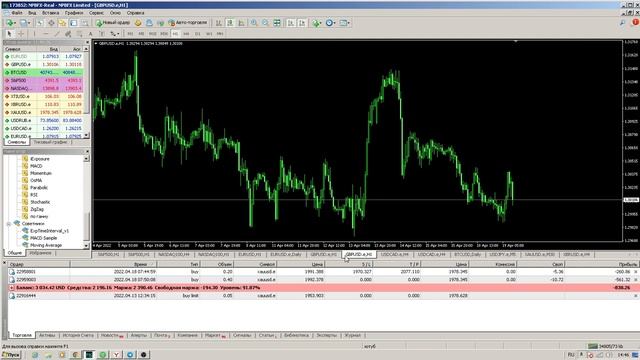
Task: Select the horizontal line tool
Action: pos(46,33)
